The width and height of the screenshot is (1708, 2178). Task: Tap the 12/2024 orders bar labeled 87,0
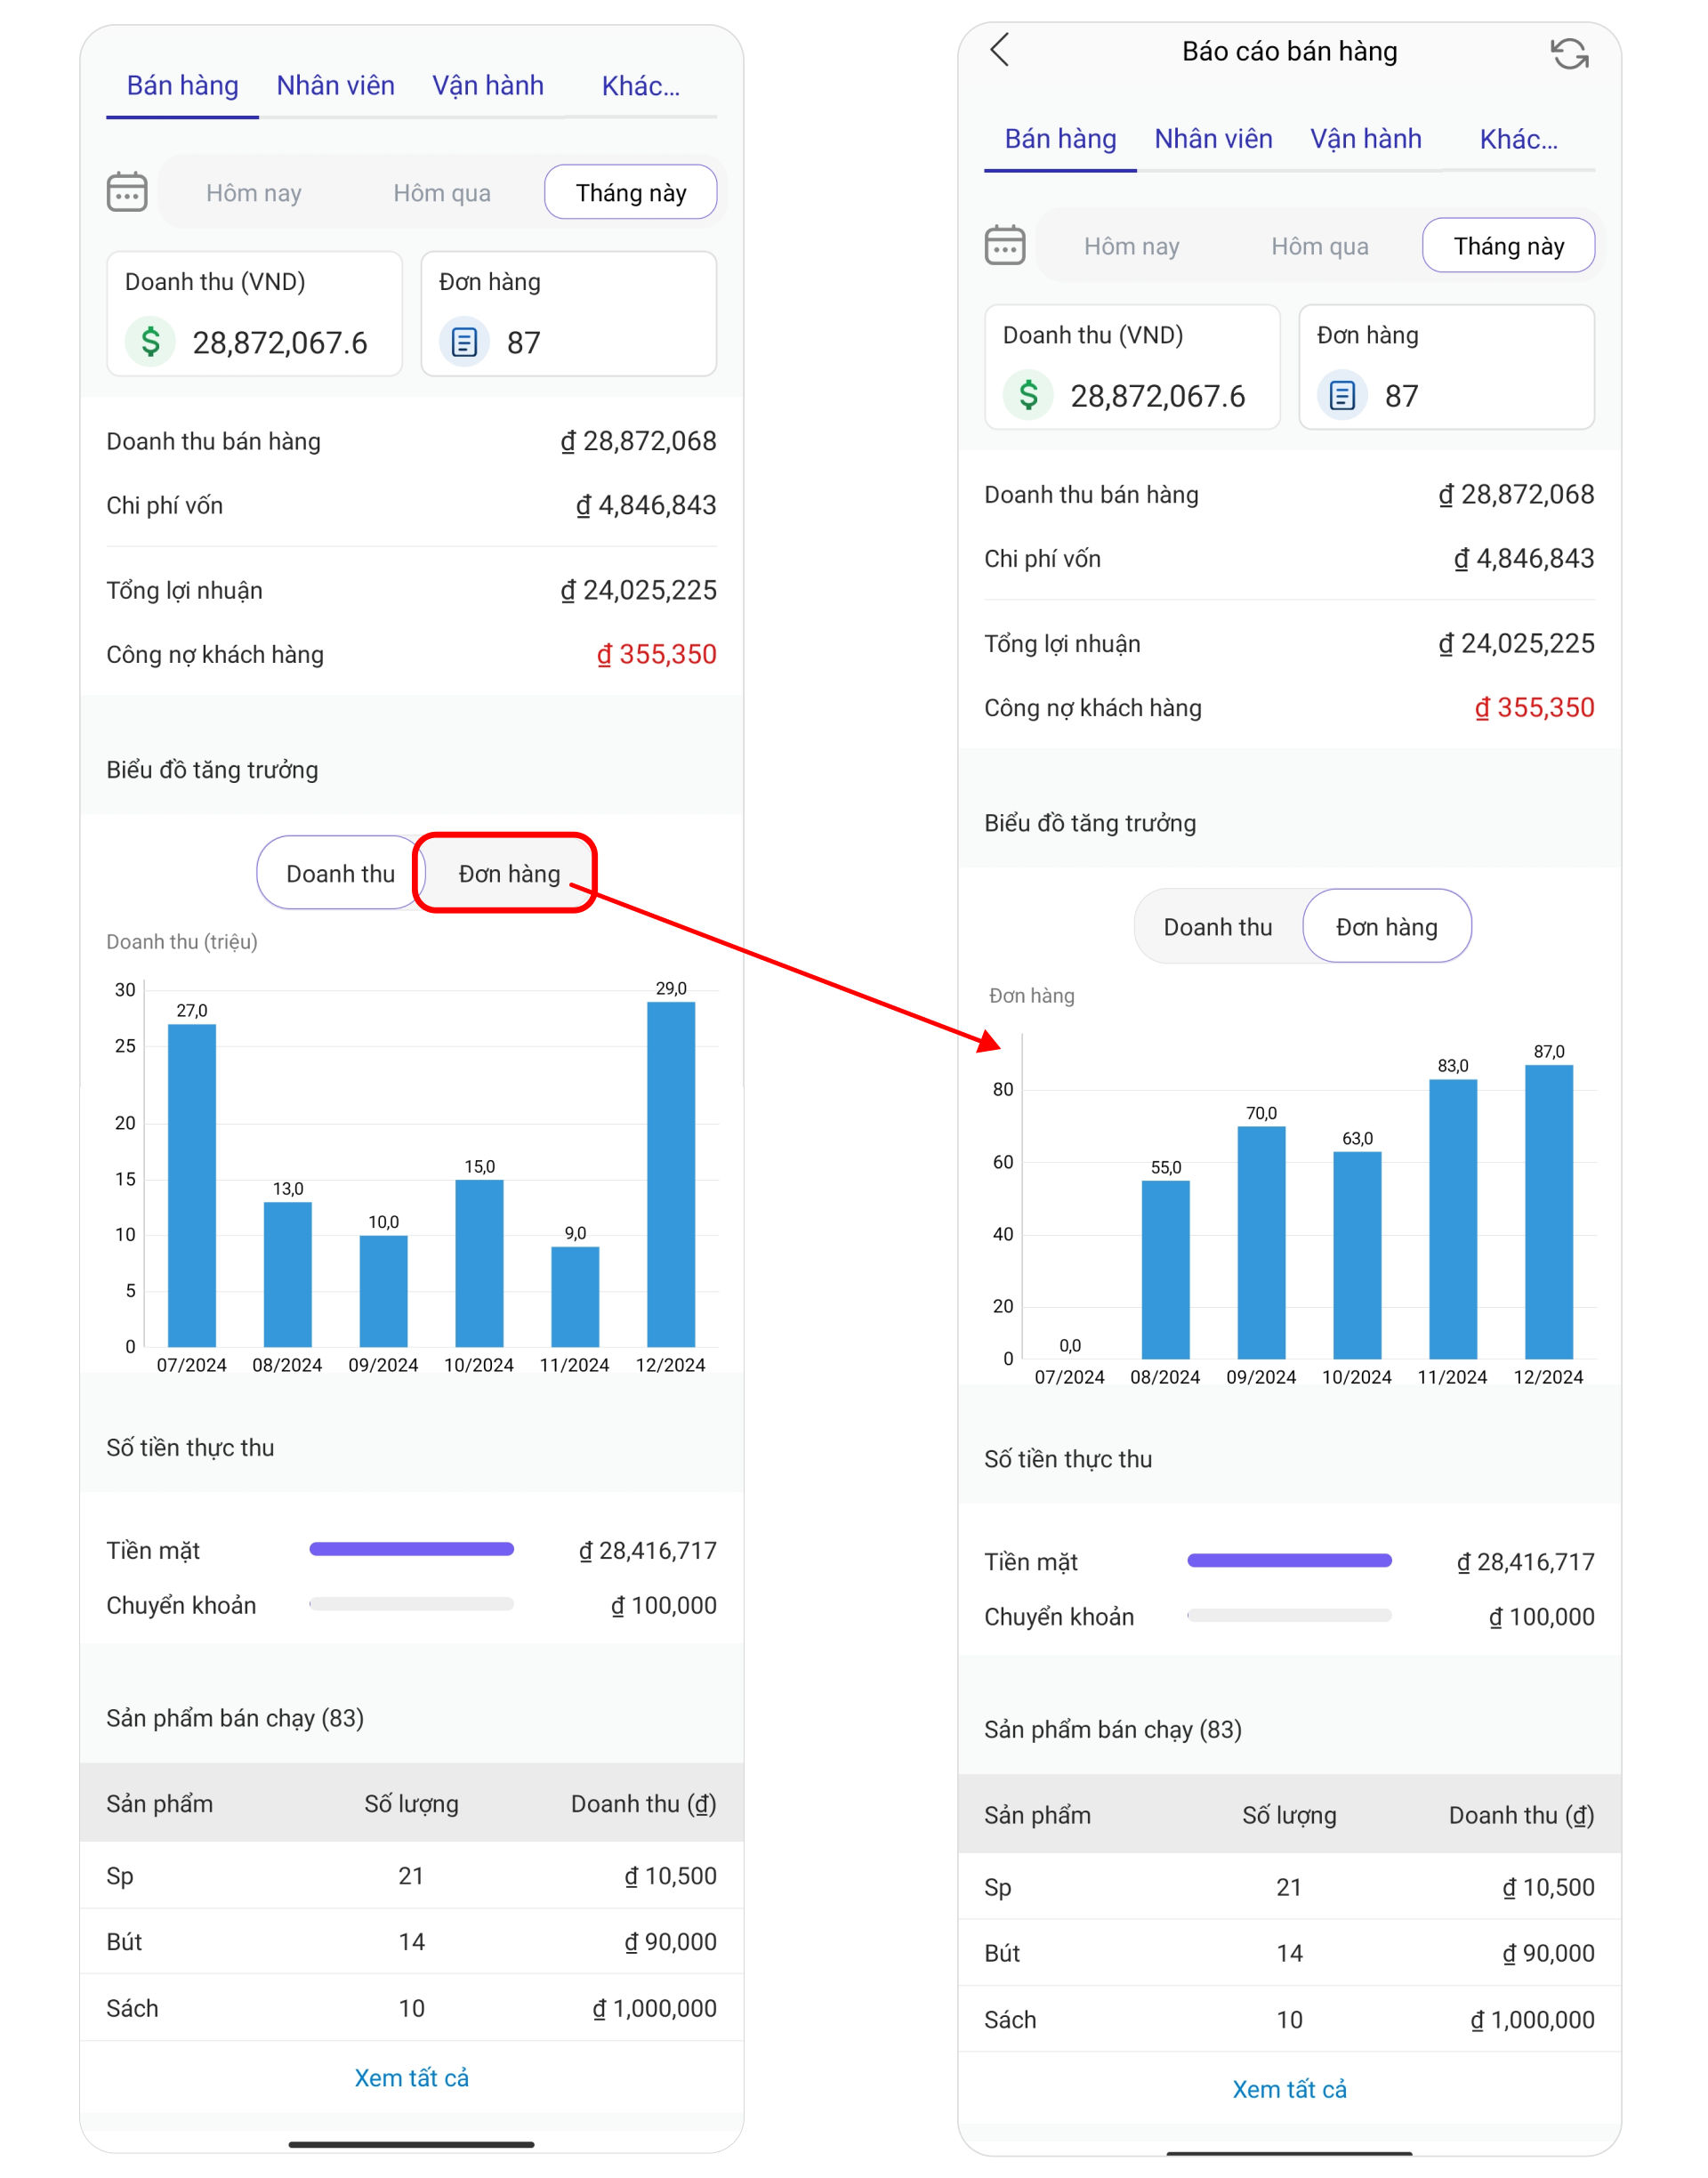[x=1549, y=1211]
